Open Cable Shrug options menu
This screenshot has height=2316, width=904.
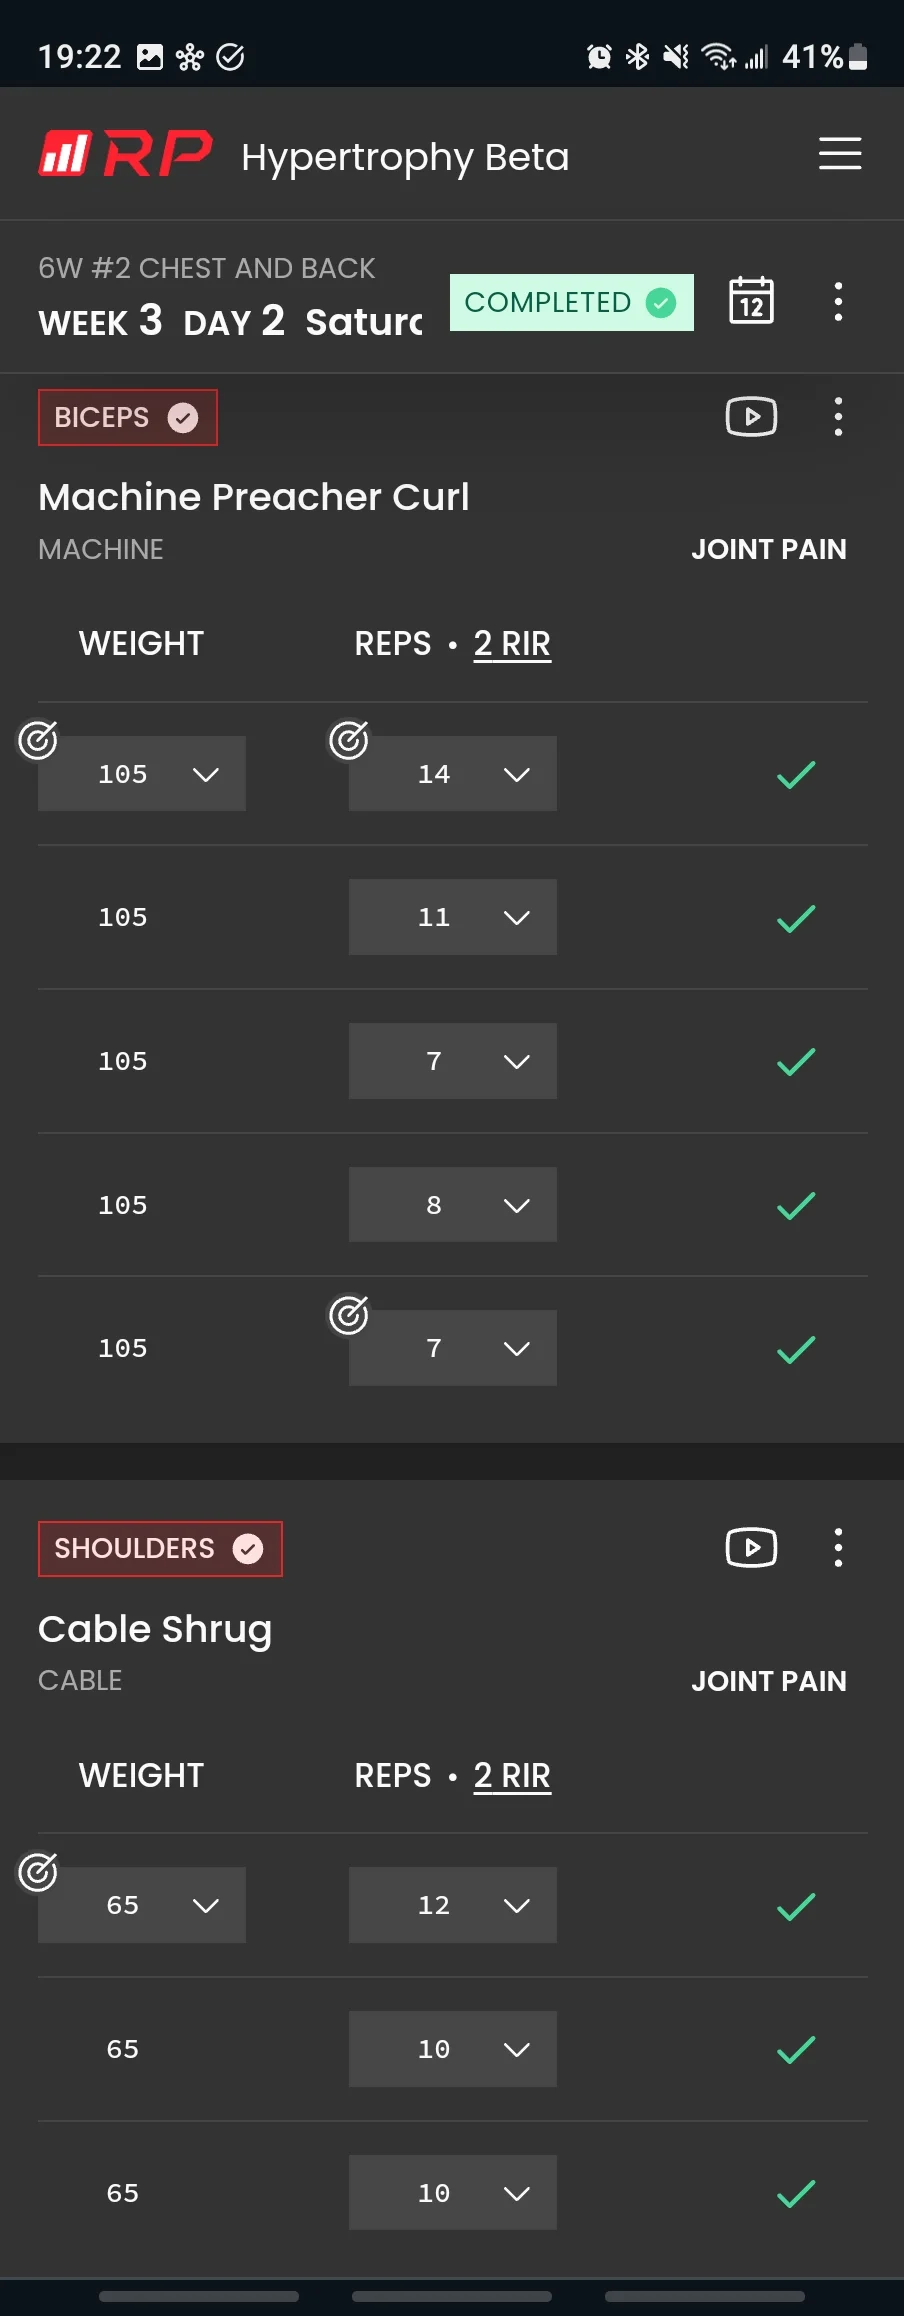tap(838, 1548)
